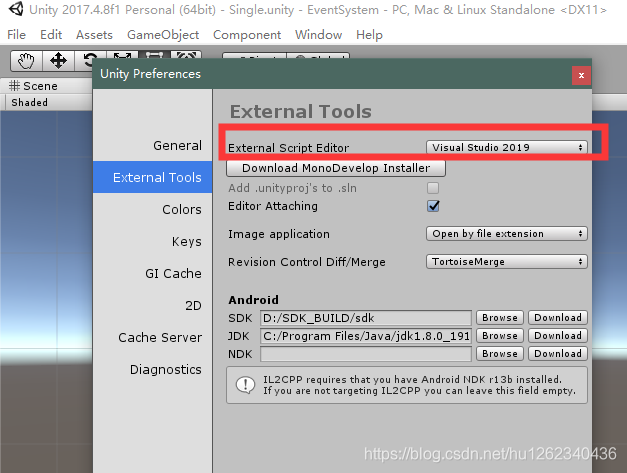627x473 pixels.
Task: Select Diagnostics preferences section
Action: 153,369
